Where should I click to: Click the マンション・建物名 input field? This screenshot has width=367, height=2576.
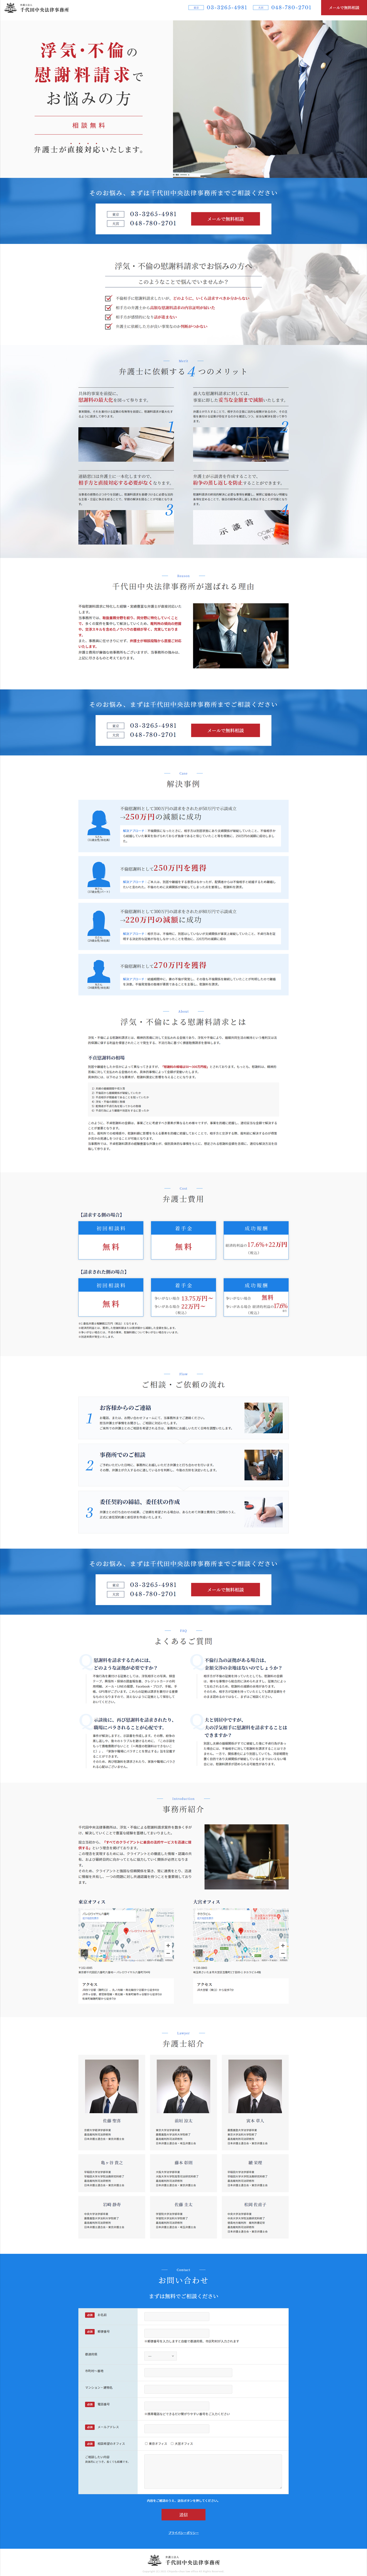coord(188,2389)
